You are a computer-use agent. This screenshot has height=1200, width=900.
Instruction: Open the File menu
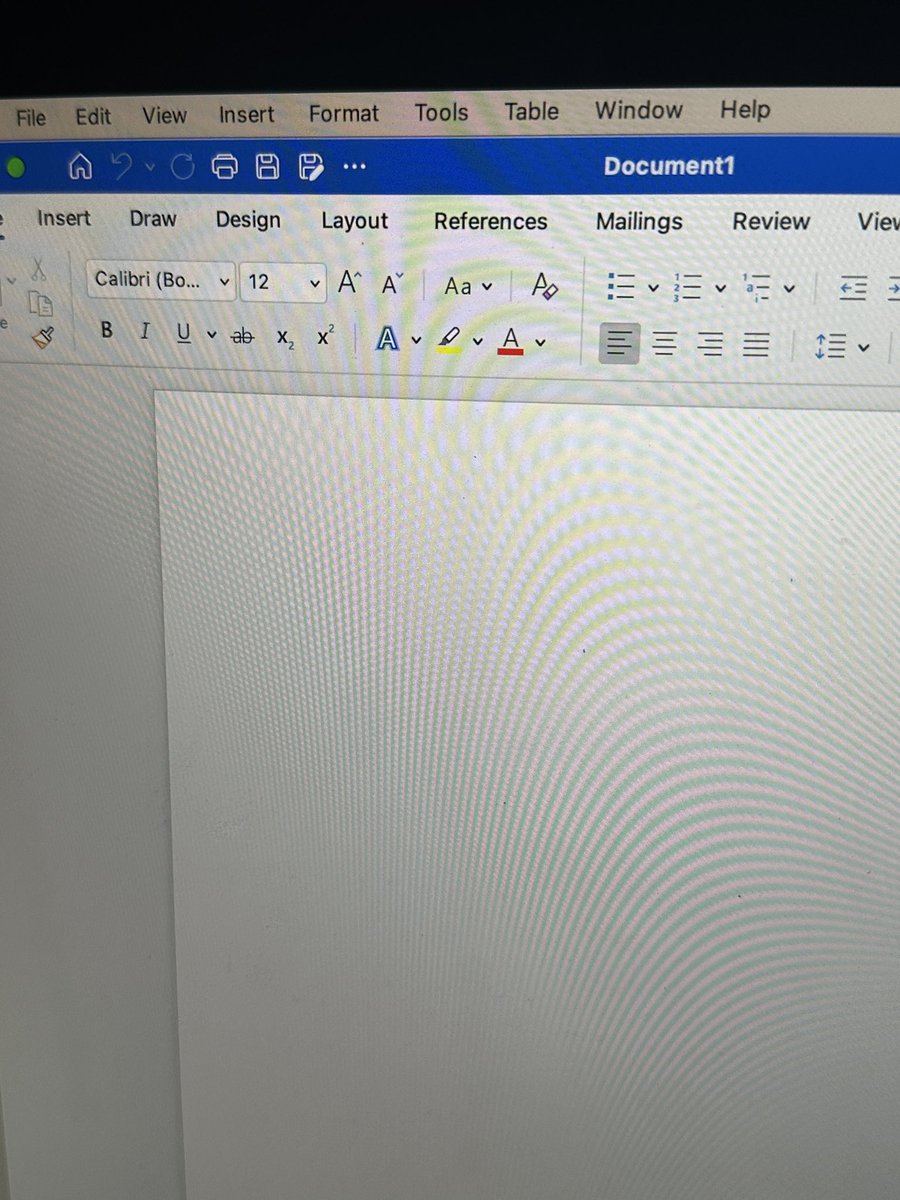pyautogui.click(x=31, y=117)
